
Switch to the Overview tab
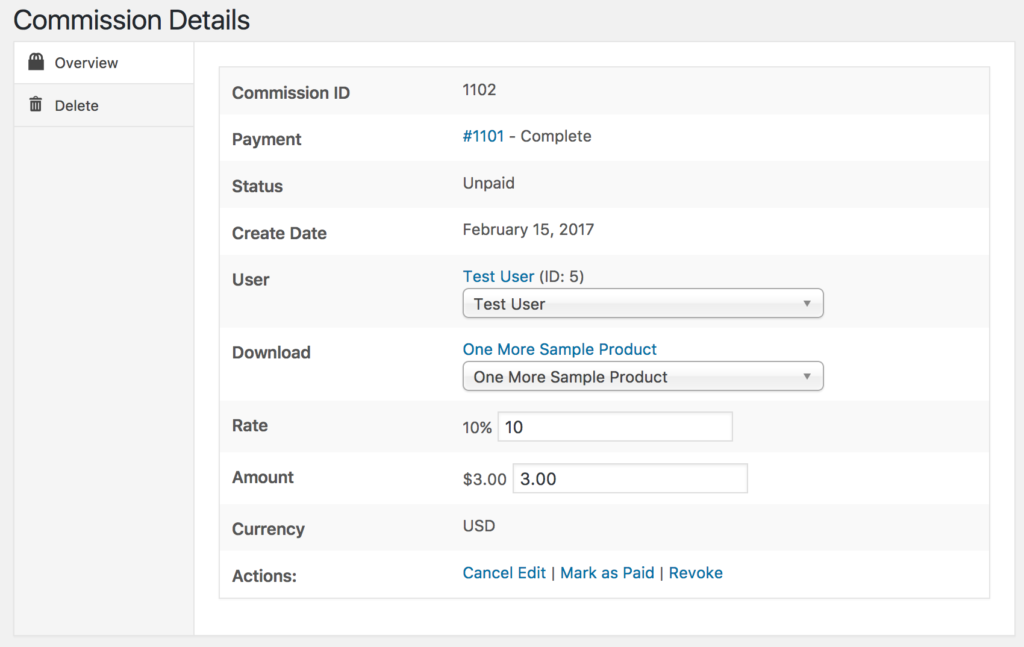click(104, 63)
